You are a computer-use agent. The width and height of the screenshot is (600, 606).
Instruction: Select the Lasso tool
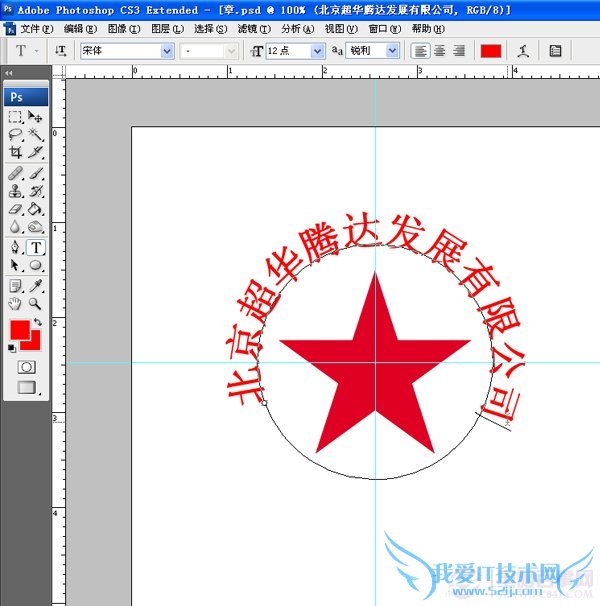tap(15, 134)
